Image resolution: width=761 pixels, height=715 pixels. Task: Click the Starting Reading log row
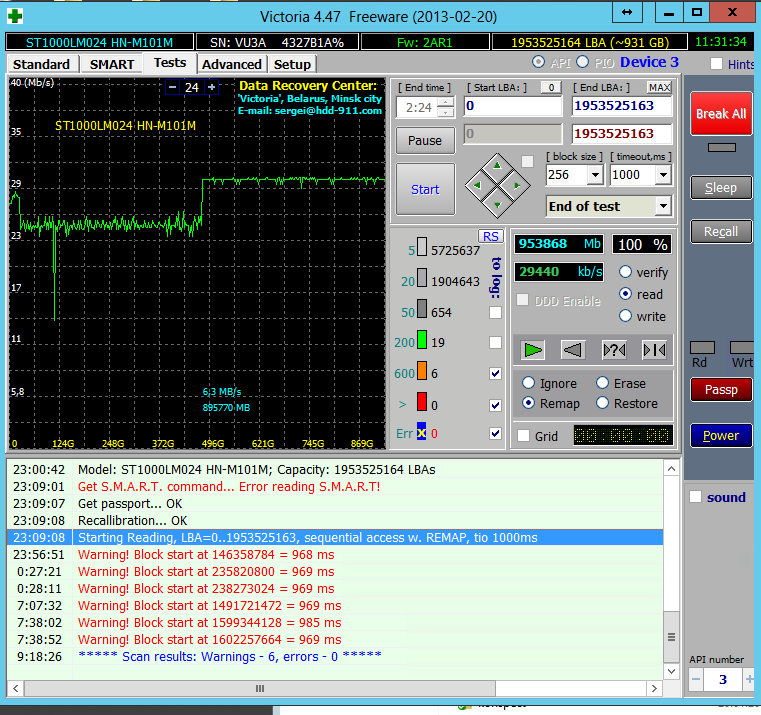(335, 537)
